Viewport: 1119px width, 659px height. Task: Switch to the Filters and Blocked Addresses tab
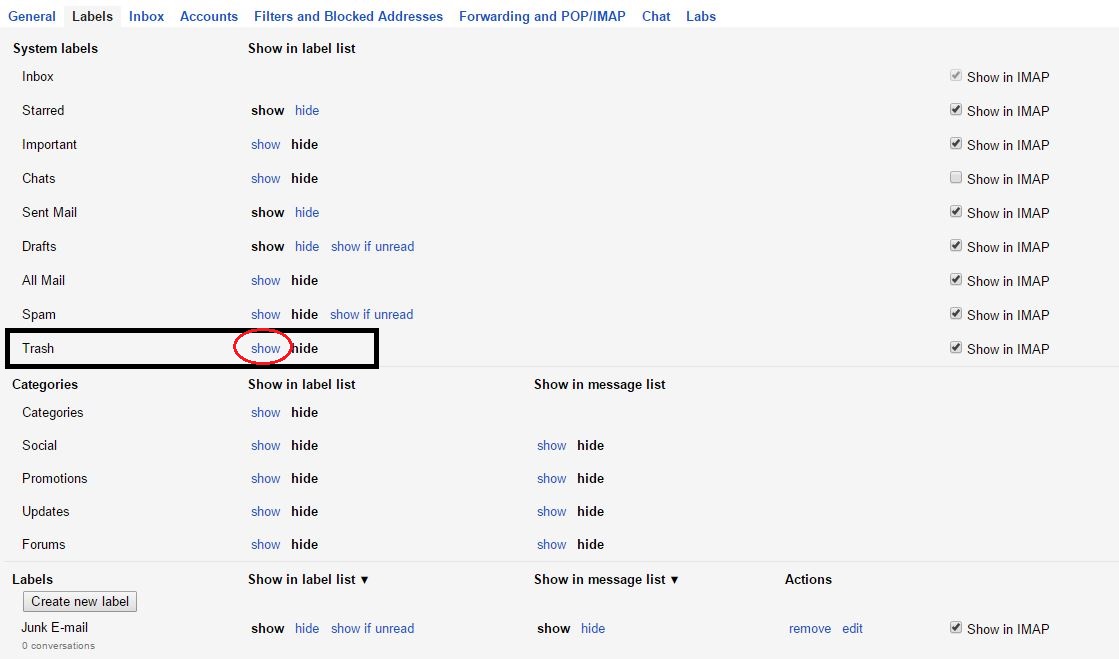(x=348, y=16)
